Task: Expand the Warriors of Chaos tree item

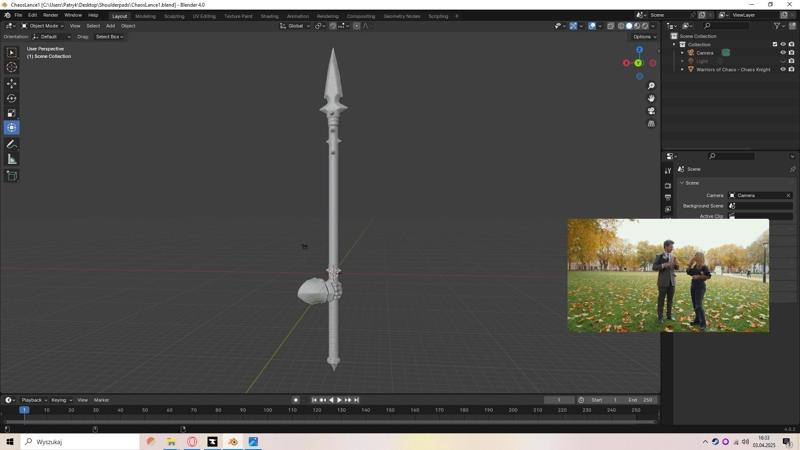Action: point(682,69)
